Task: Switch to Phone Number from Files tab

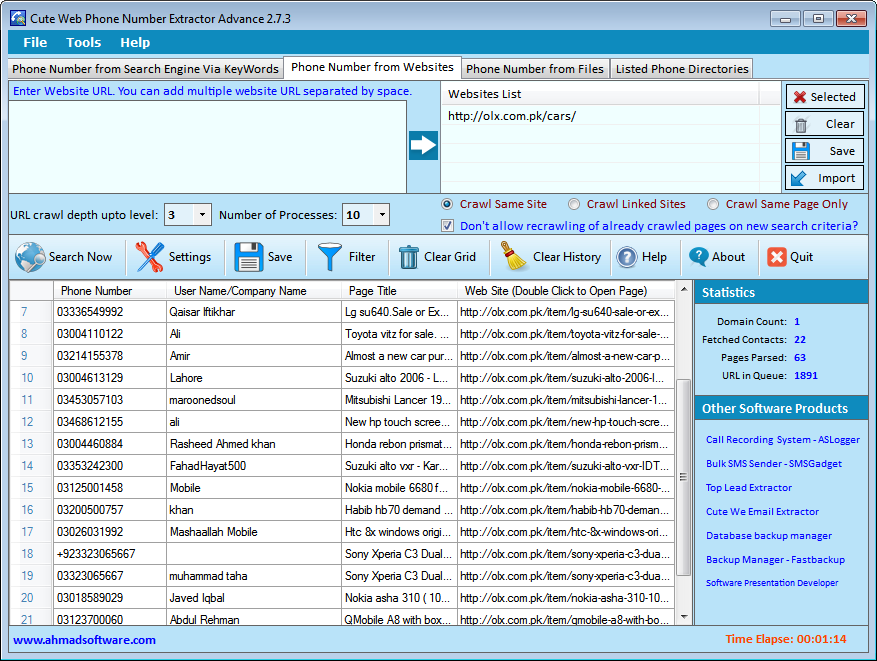Action: coord(535,69)
